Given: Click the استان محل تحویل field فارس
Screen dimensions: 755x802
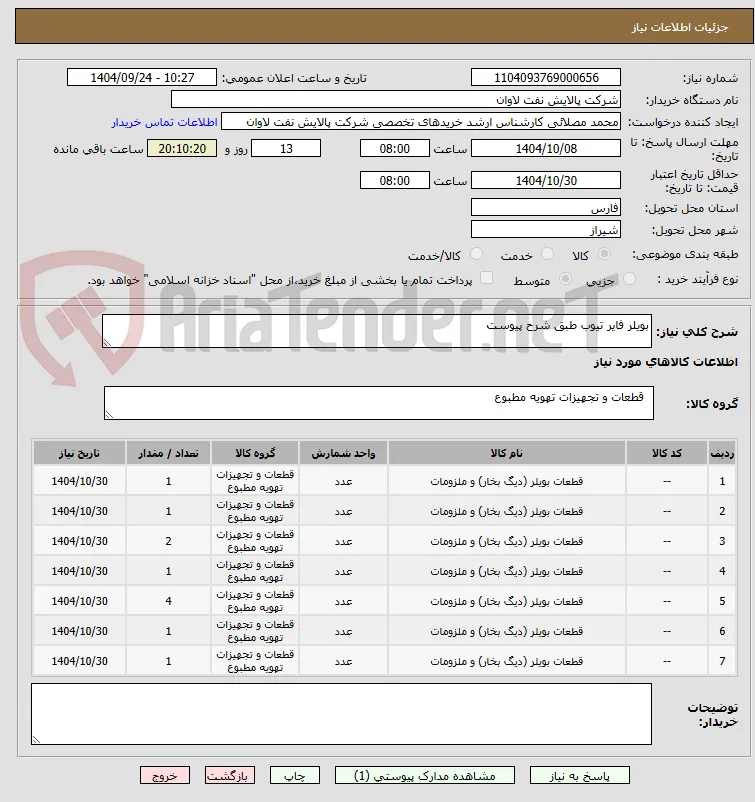Looking at the screenshot, I should [x=546, y=207].
